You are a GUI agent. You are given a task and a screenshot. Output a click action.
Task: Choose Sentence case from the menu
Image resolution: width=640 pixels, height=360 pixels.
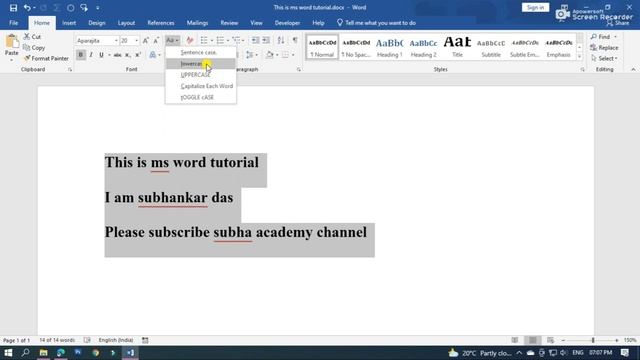point(201,53)
